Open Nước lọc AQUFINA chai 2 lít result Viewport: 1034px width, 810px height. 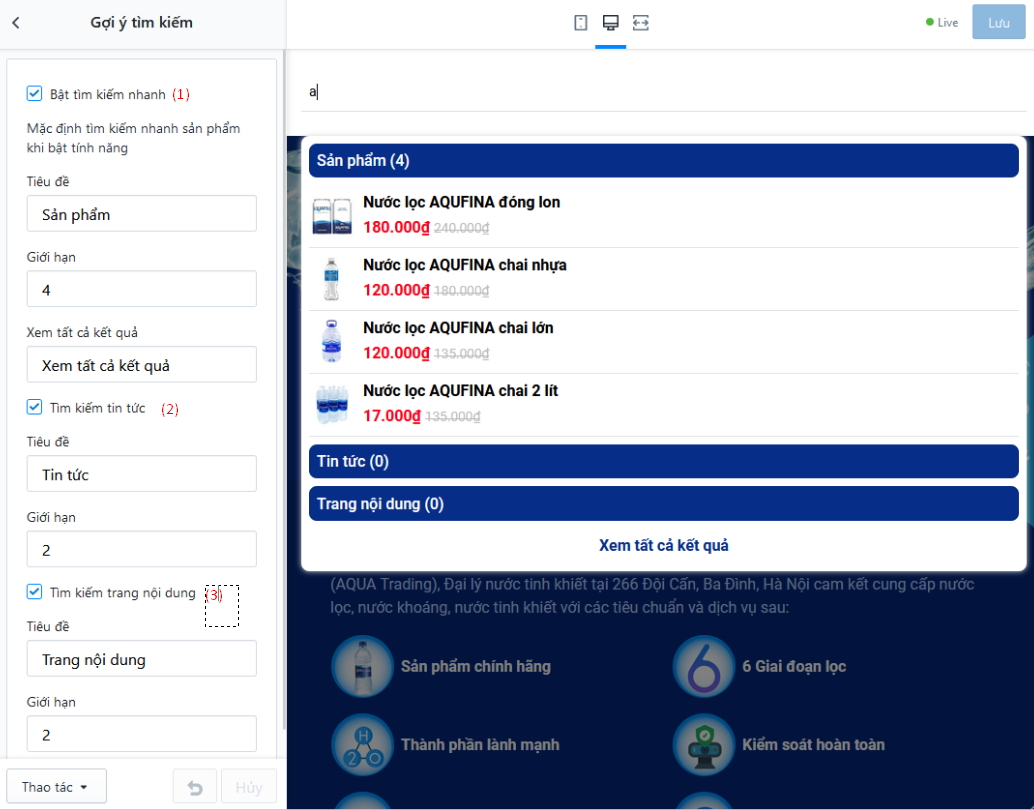[x=663, y=404]
